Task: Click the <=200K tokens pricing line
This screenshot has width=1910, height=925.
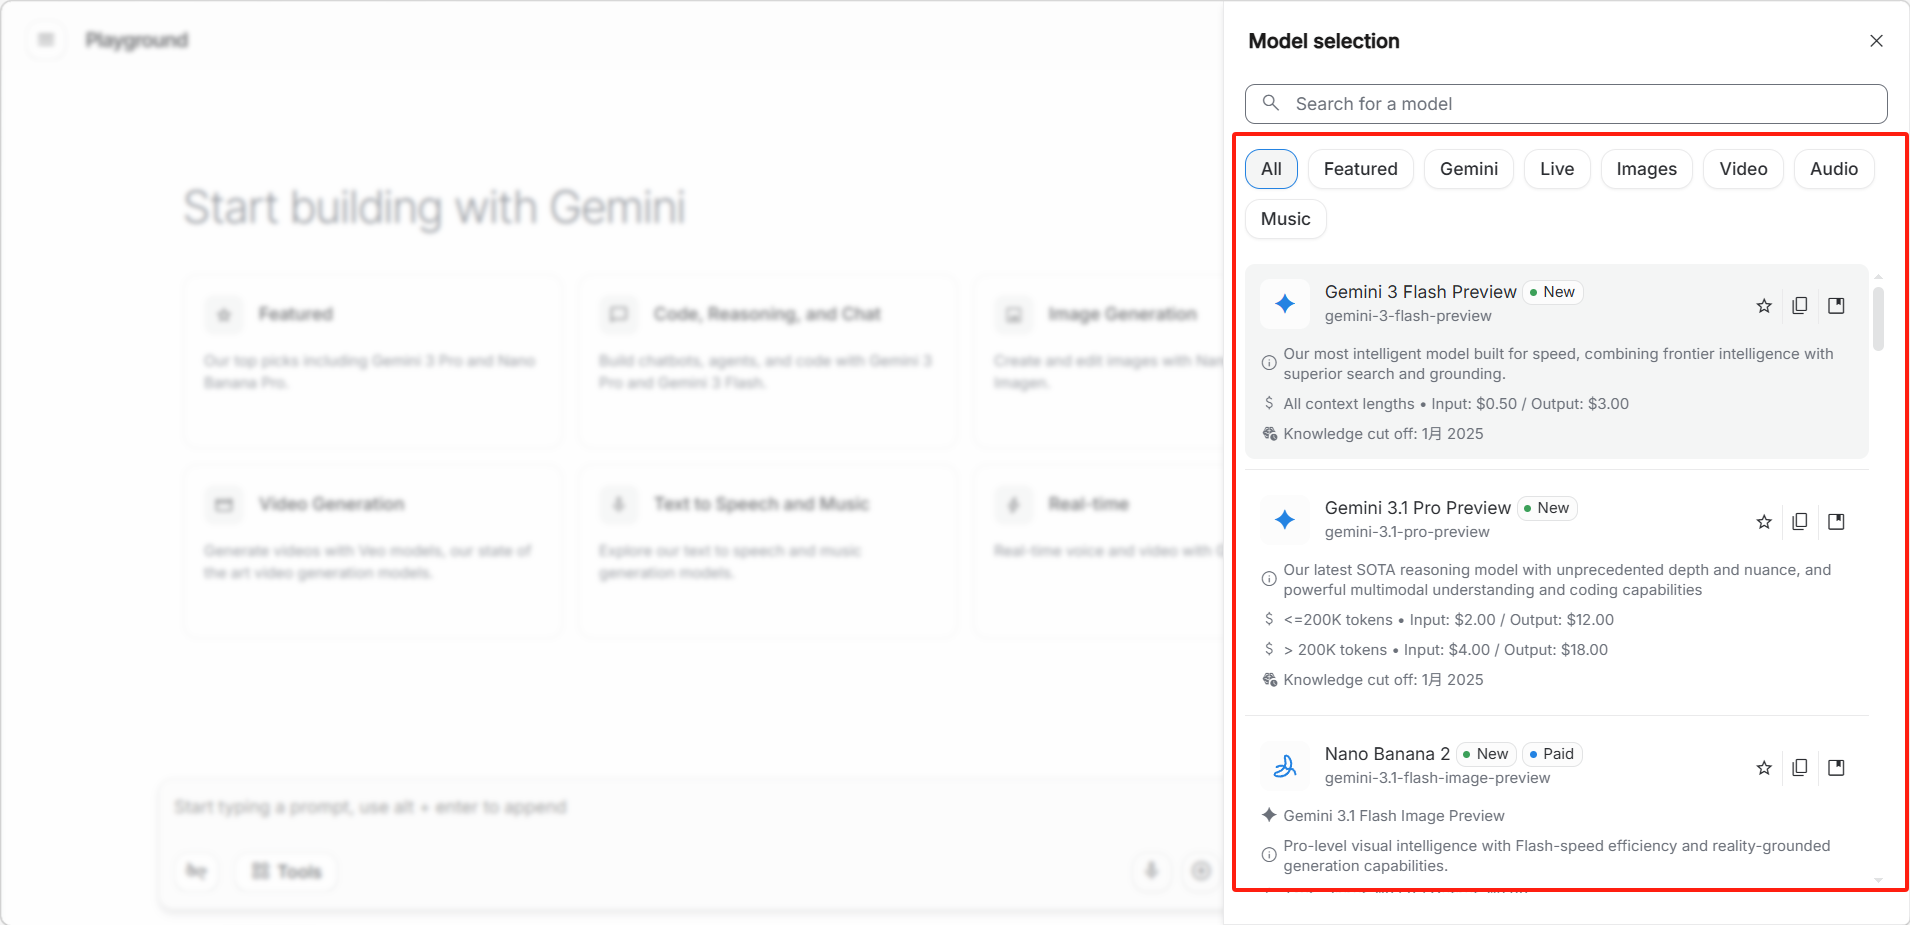Action: point(1449,620)
